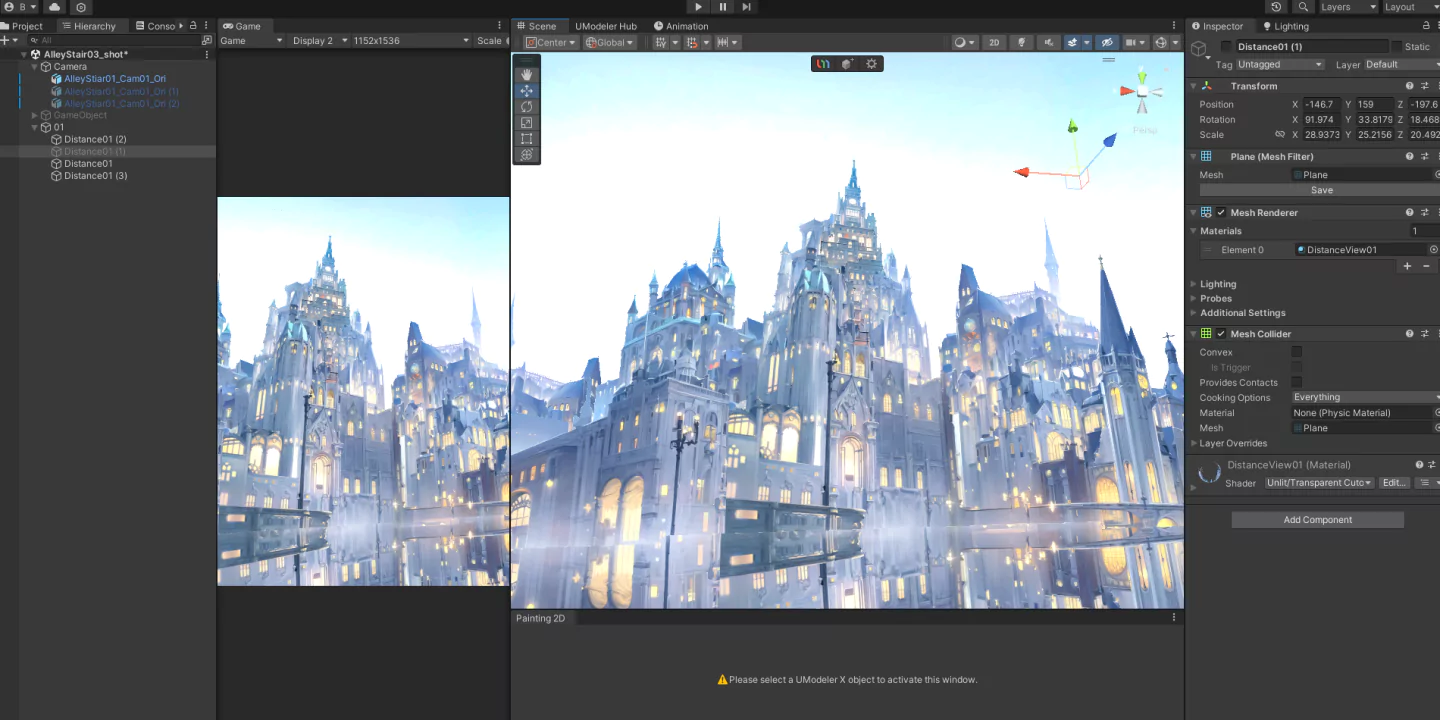Enable Provides Contacts checkbox
1440x720 pixels.
1297,382
